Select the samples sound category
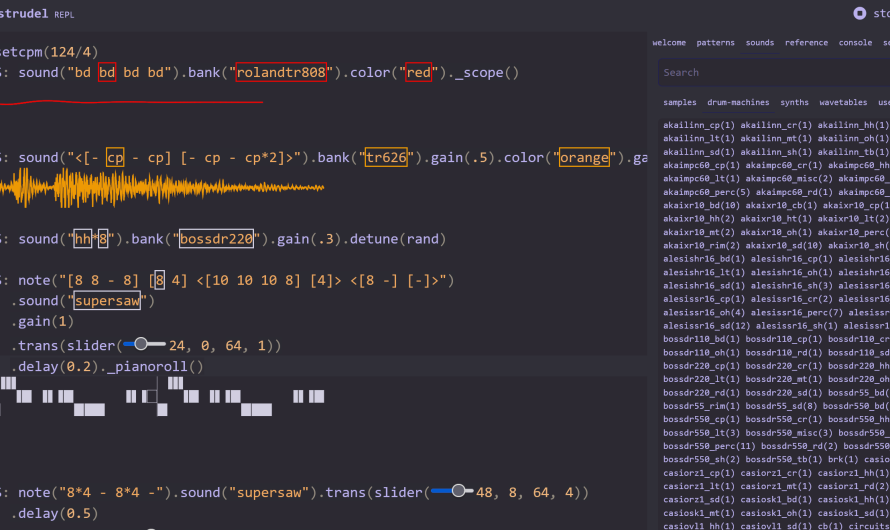This screenshot has height=530, width=890. point(680,102)
